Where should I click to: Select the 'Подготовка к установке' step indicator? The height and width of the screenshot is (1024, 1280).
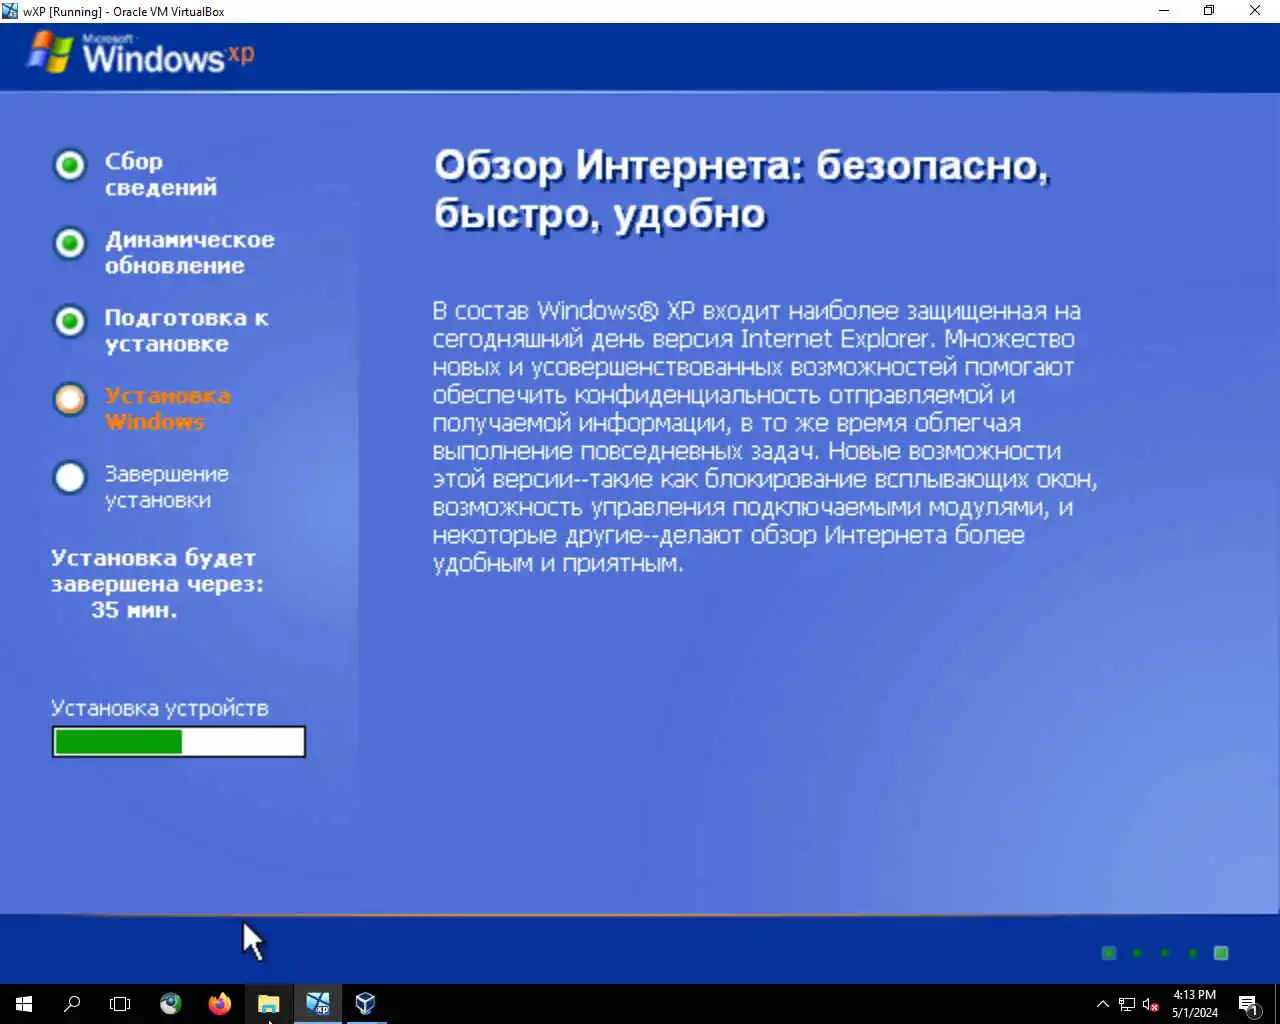pos(70,321)
